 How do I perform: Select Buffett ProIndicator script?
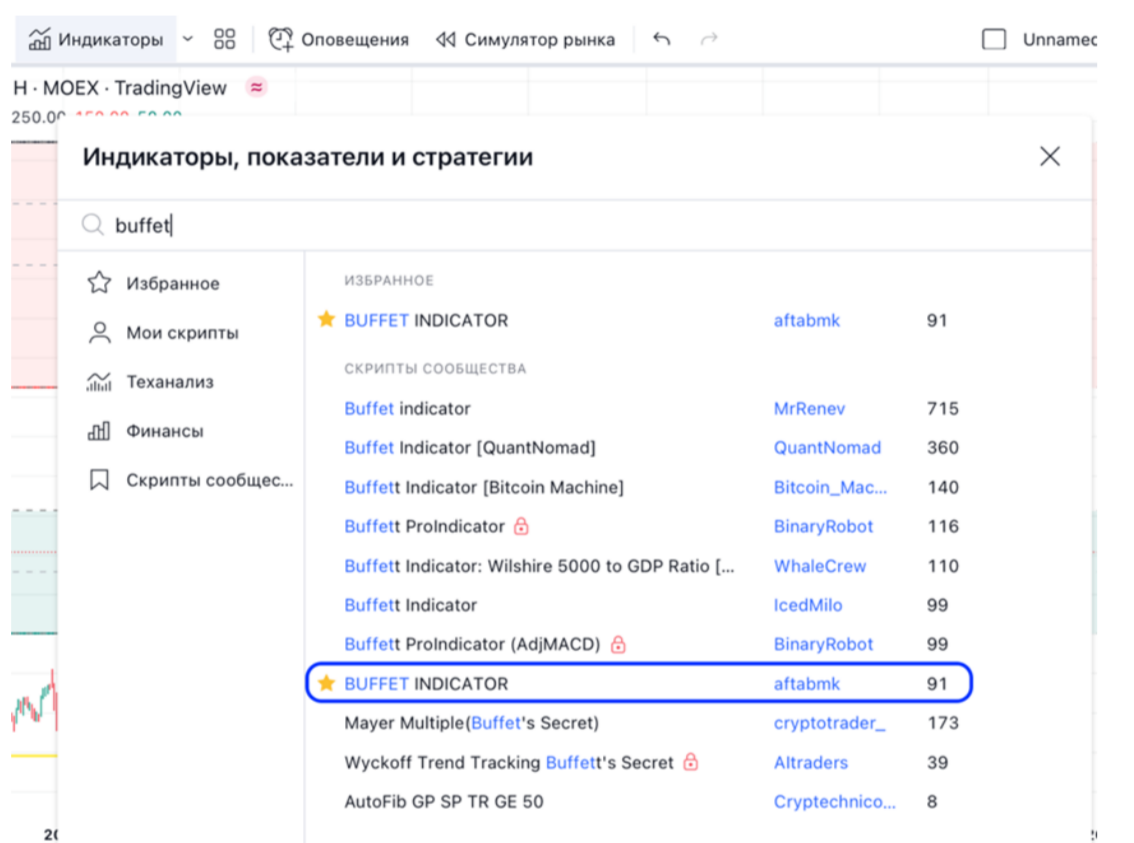425,526
